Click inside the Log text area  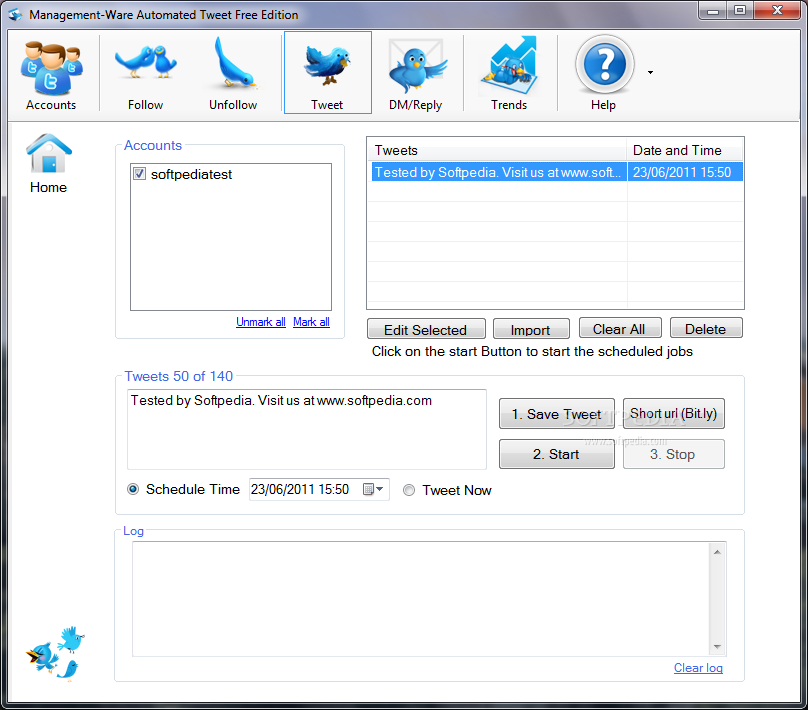pos(420,599)
